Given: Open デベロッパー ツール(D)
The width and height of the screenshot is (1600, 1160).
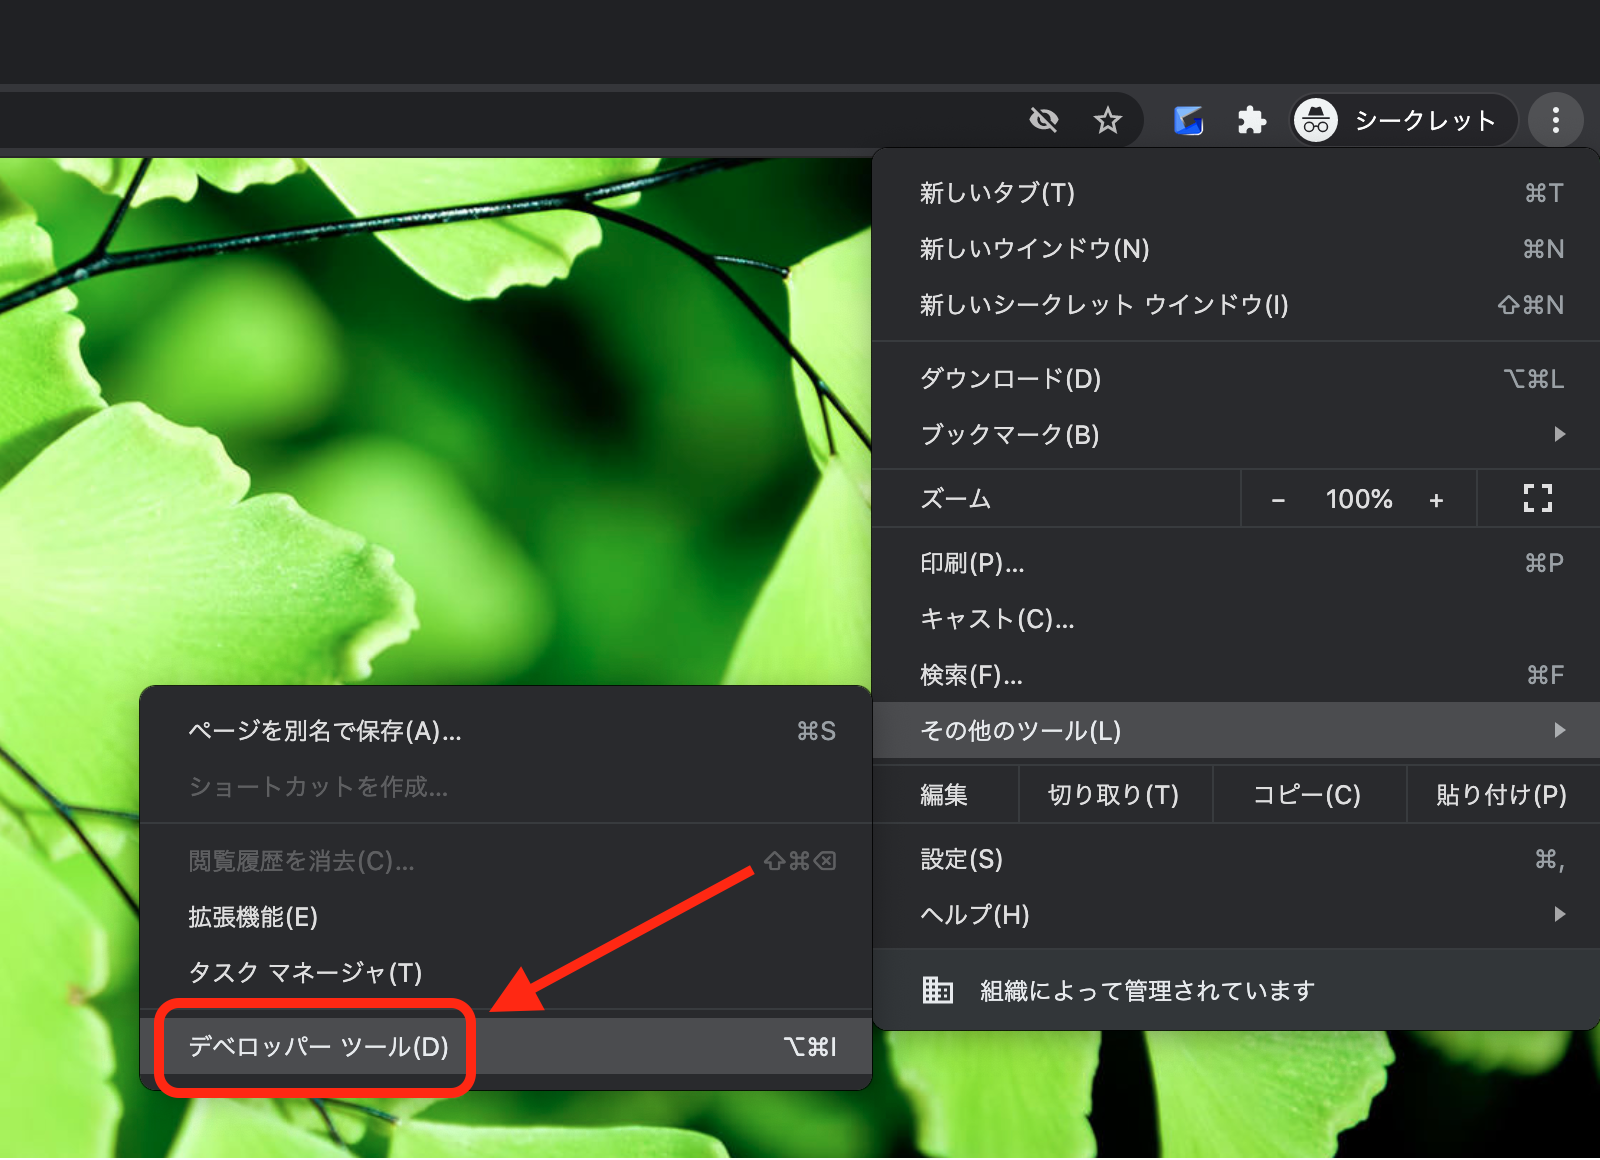Looking at the screenshot, I should [x=506, y=1047].
